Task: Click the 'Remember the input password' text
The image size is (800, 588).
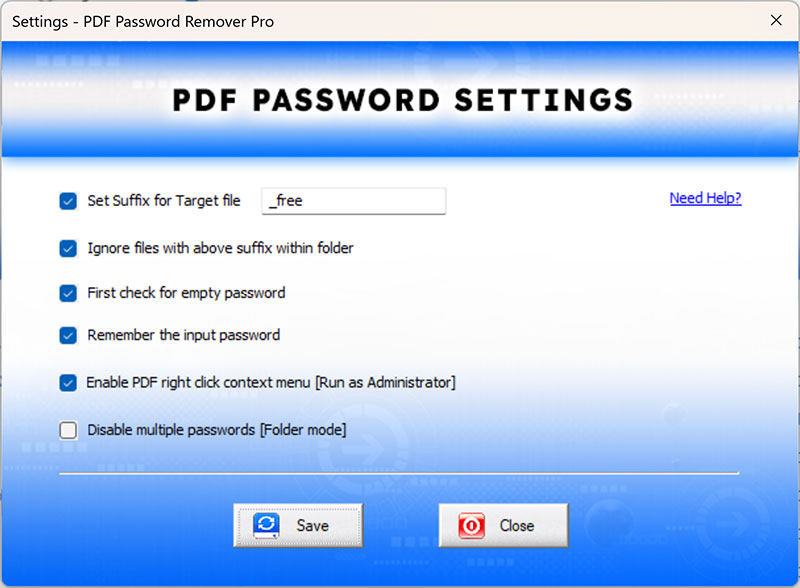Action: point(184,335)
